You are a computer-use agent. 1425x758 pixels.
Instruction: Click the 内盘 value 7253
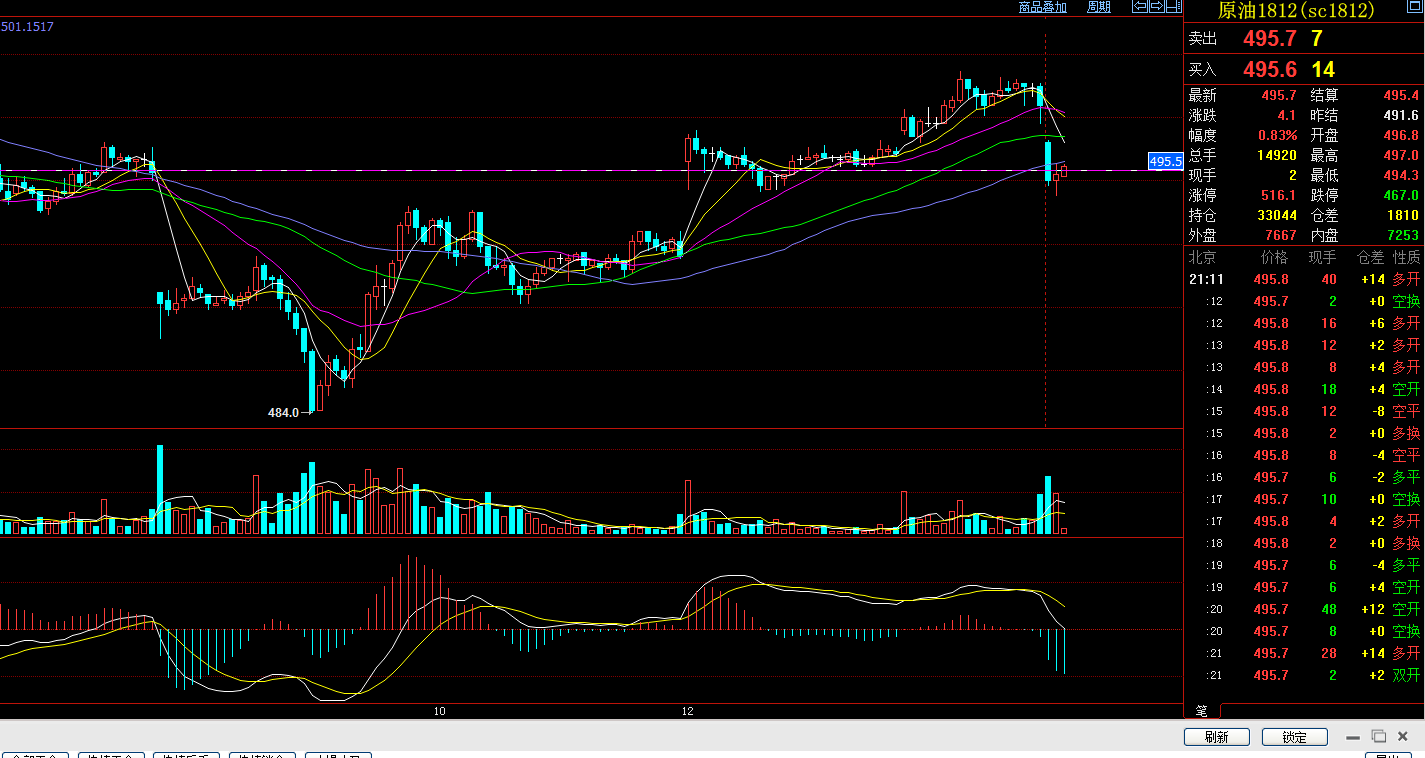click(1403, 236)
